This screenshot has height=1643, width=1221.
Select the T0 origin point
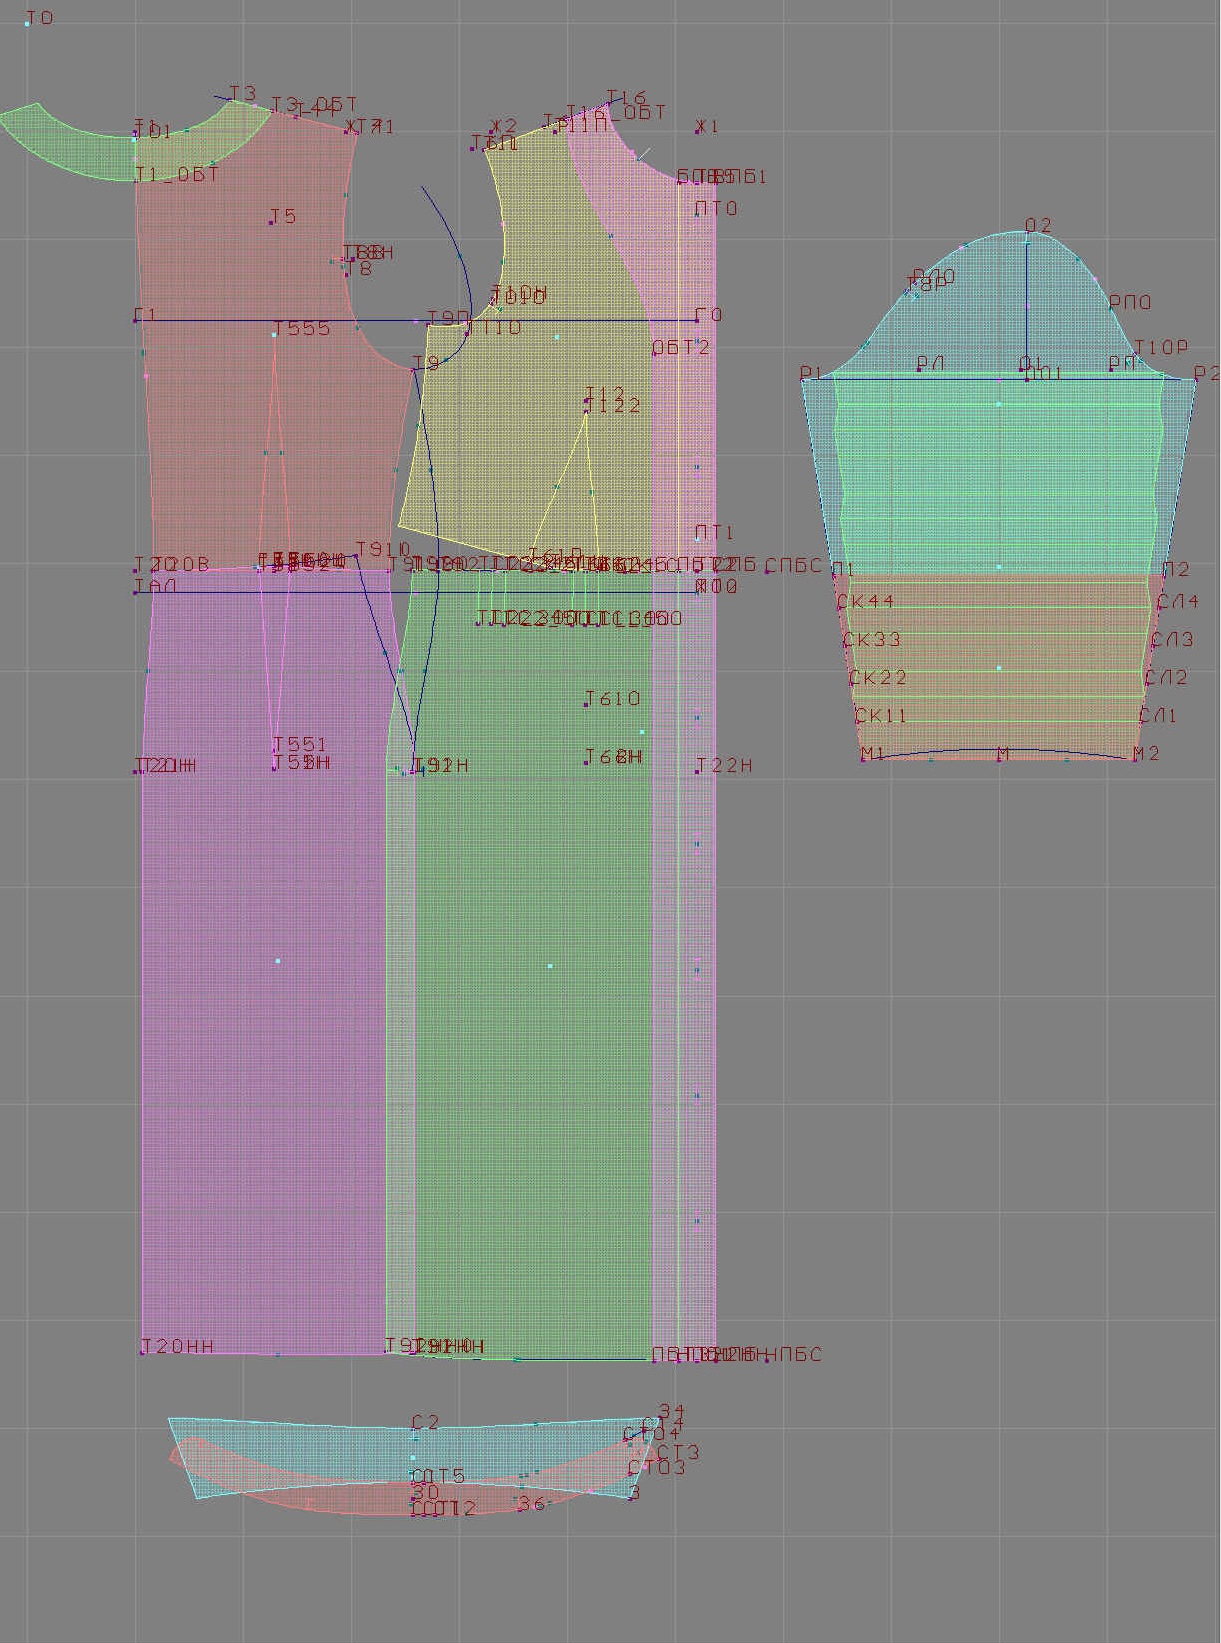tap(28, 21)
